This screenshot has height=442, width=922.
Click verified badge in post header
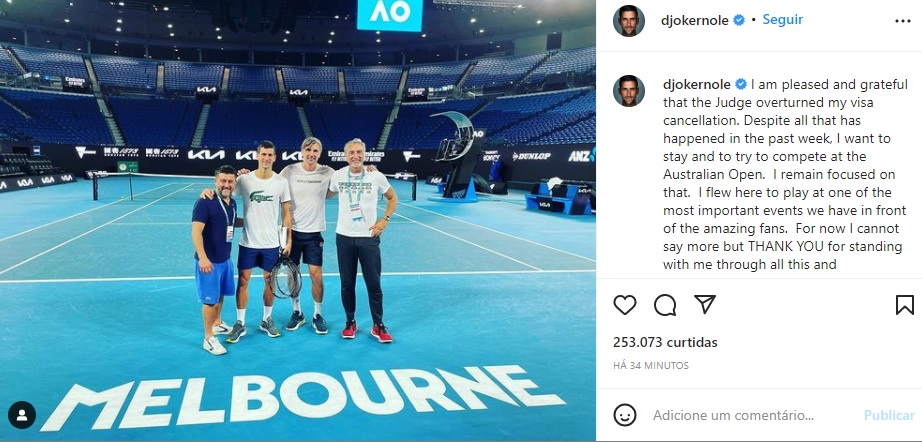[x=739, y=20]
